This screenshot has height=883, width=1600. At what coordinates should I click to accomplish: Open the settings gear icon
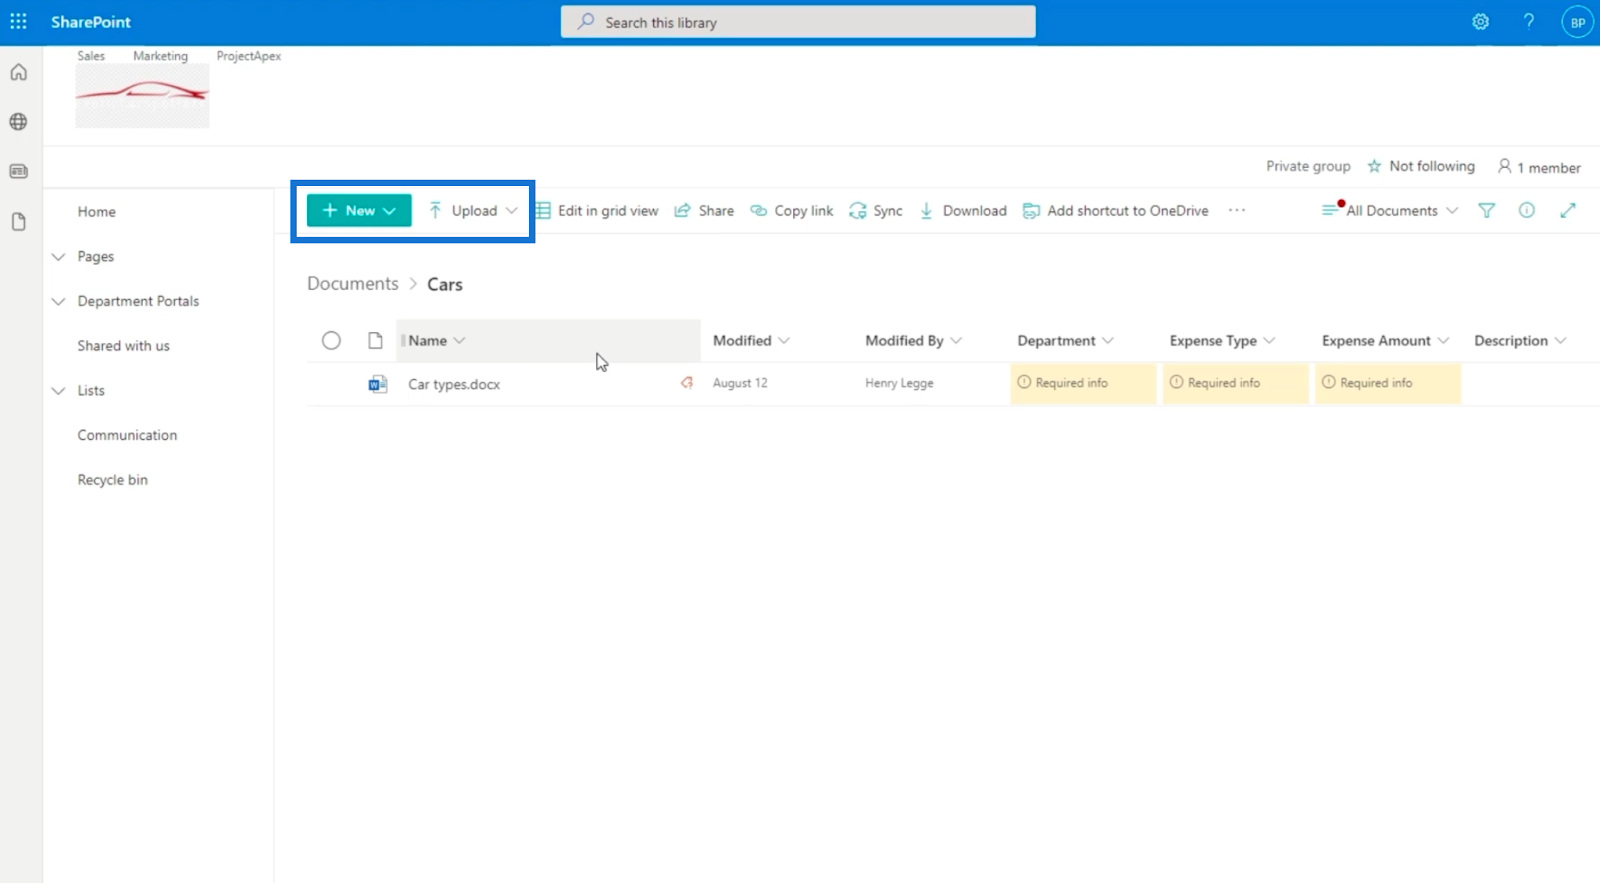(x=1481, y=21)
